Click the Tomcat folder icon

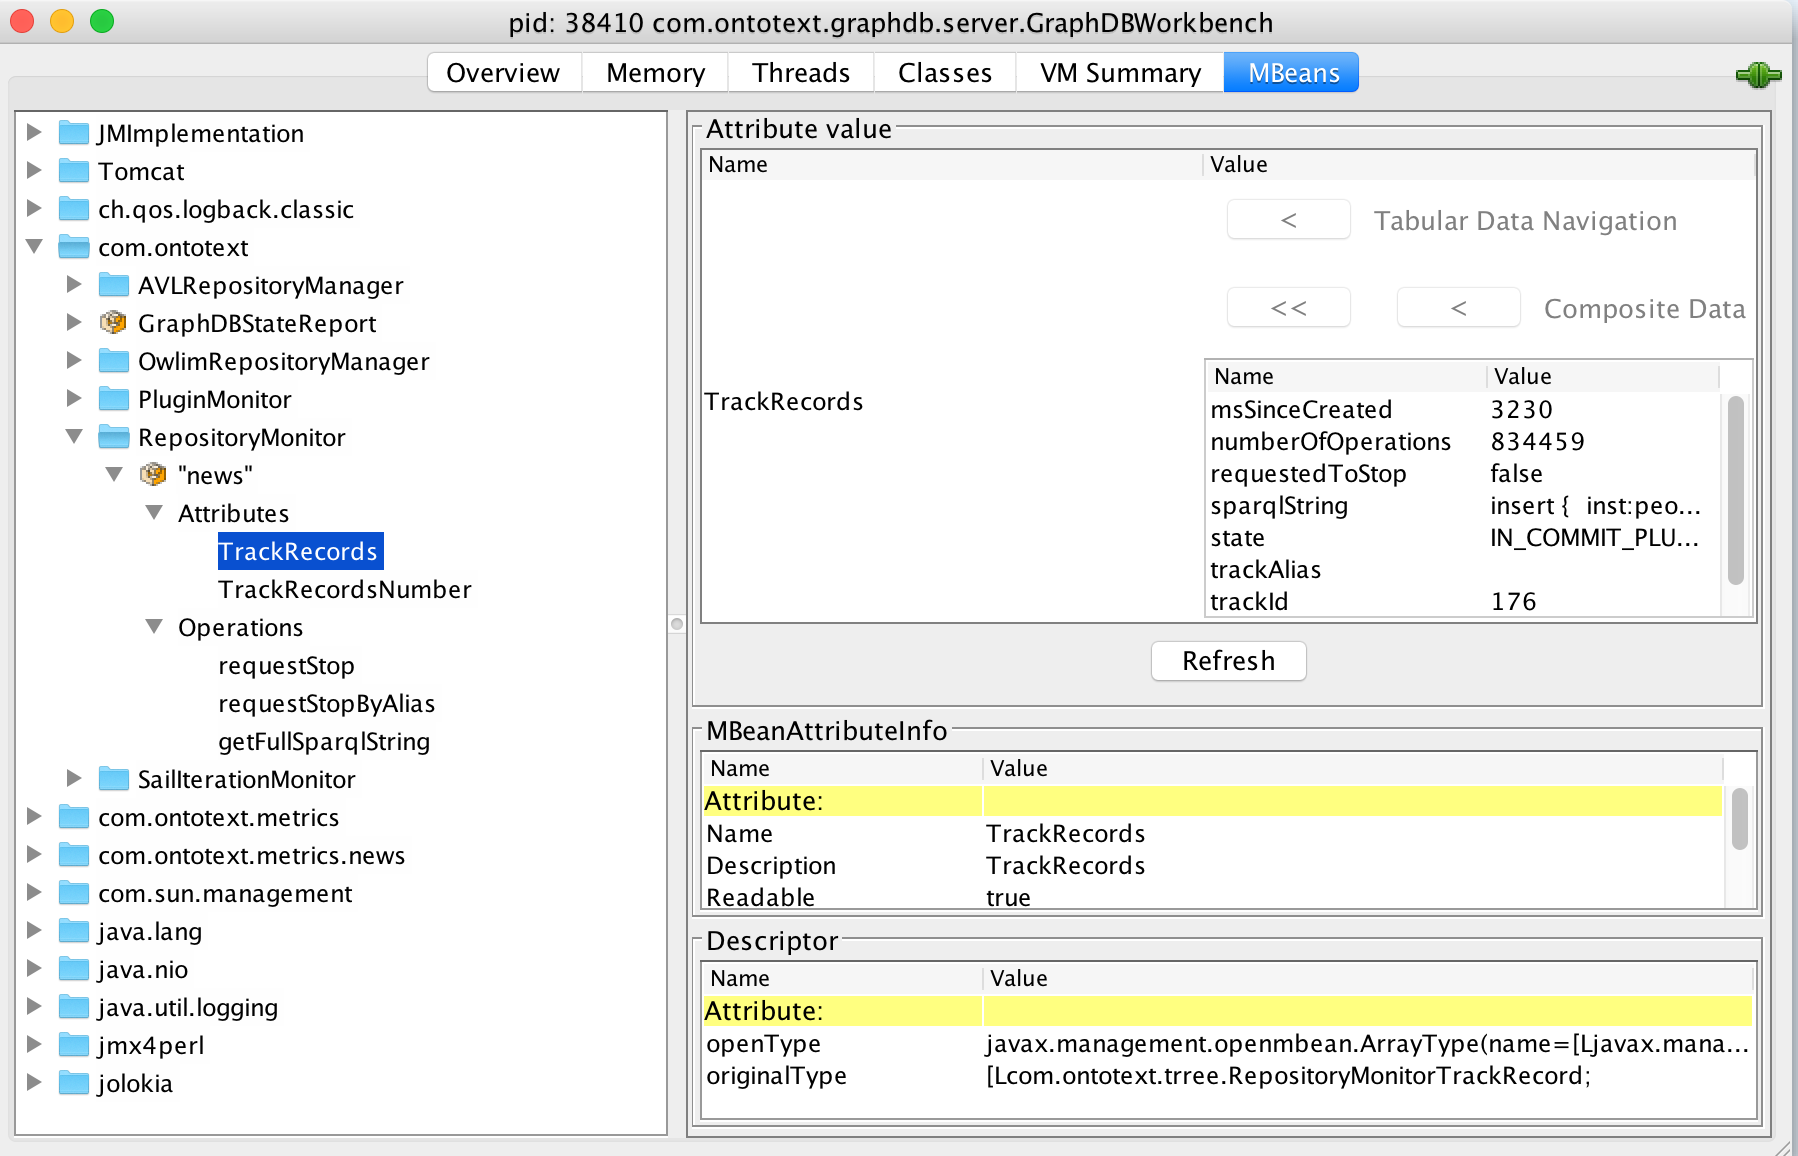(x=74, y=170)
